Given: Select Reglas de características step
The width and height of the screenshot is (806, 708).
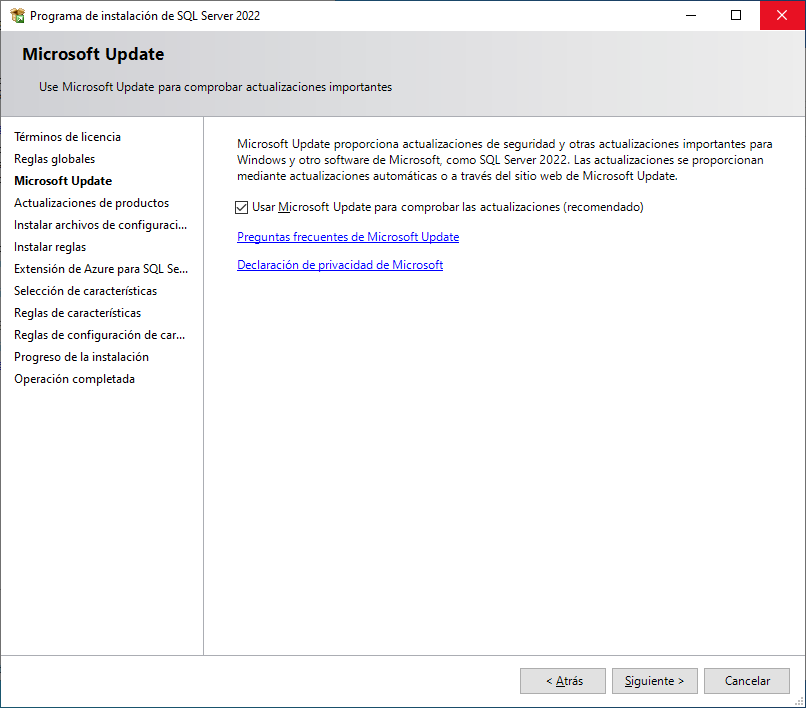Looking at the screenshot, I should point(77,313).
